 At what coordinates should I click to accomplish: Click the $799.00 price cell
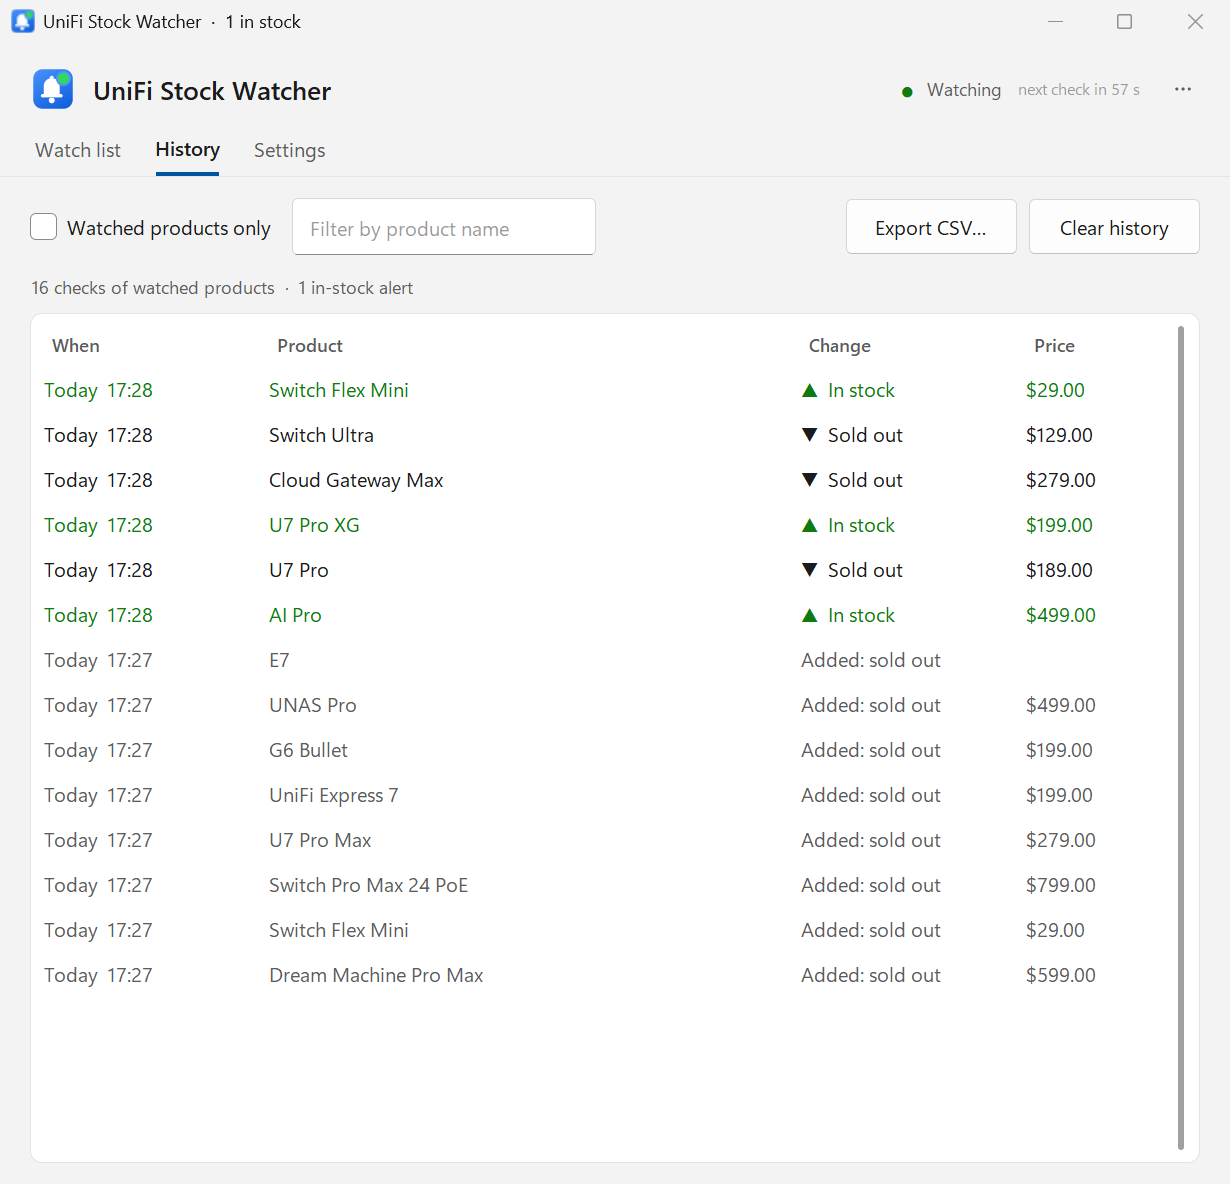pos(1061,885)
